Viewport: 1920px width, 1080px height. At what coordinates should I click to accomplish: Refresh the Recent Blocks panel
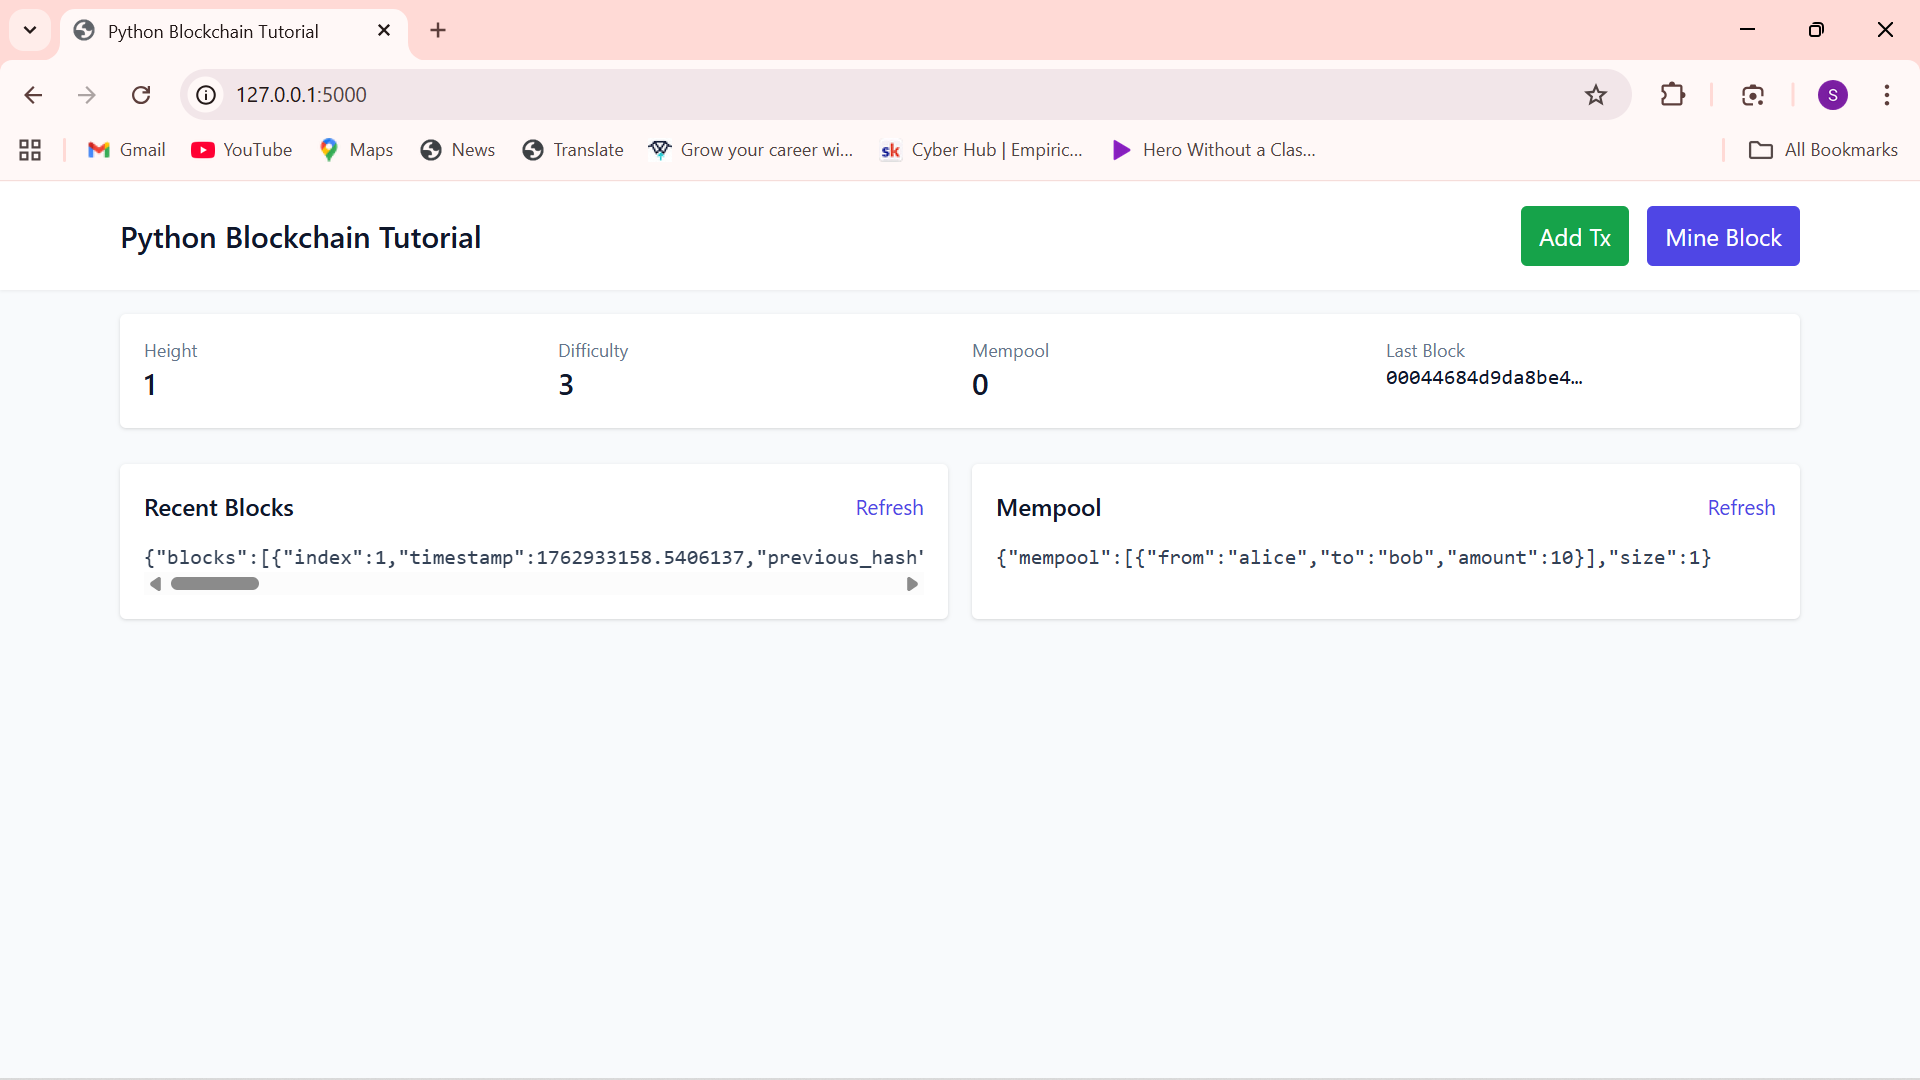(889, 508)
